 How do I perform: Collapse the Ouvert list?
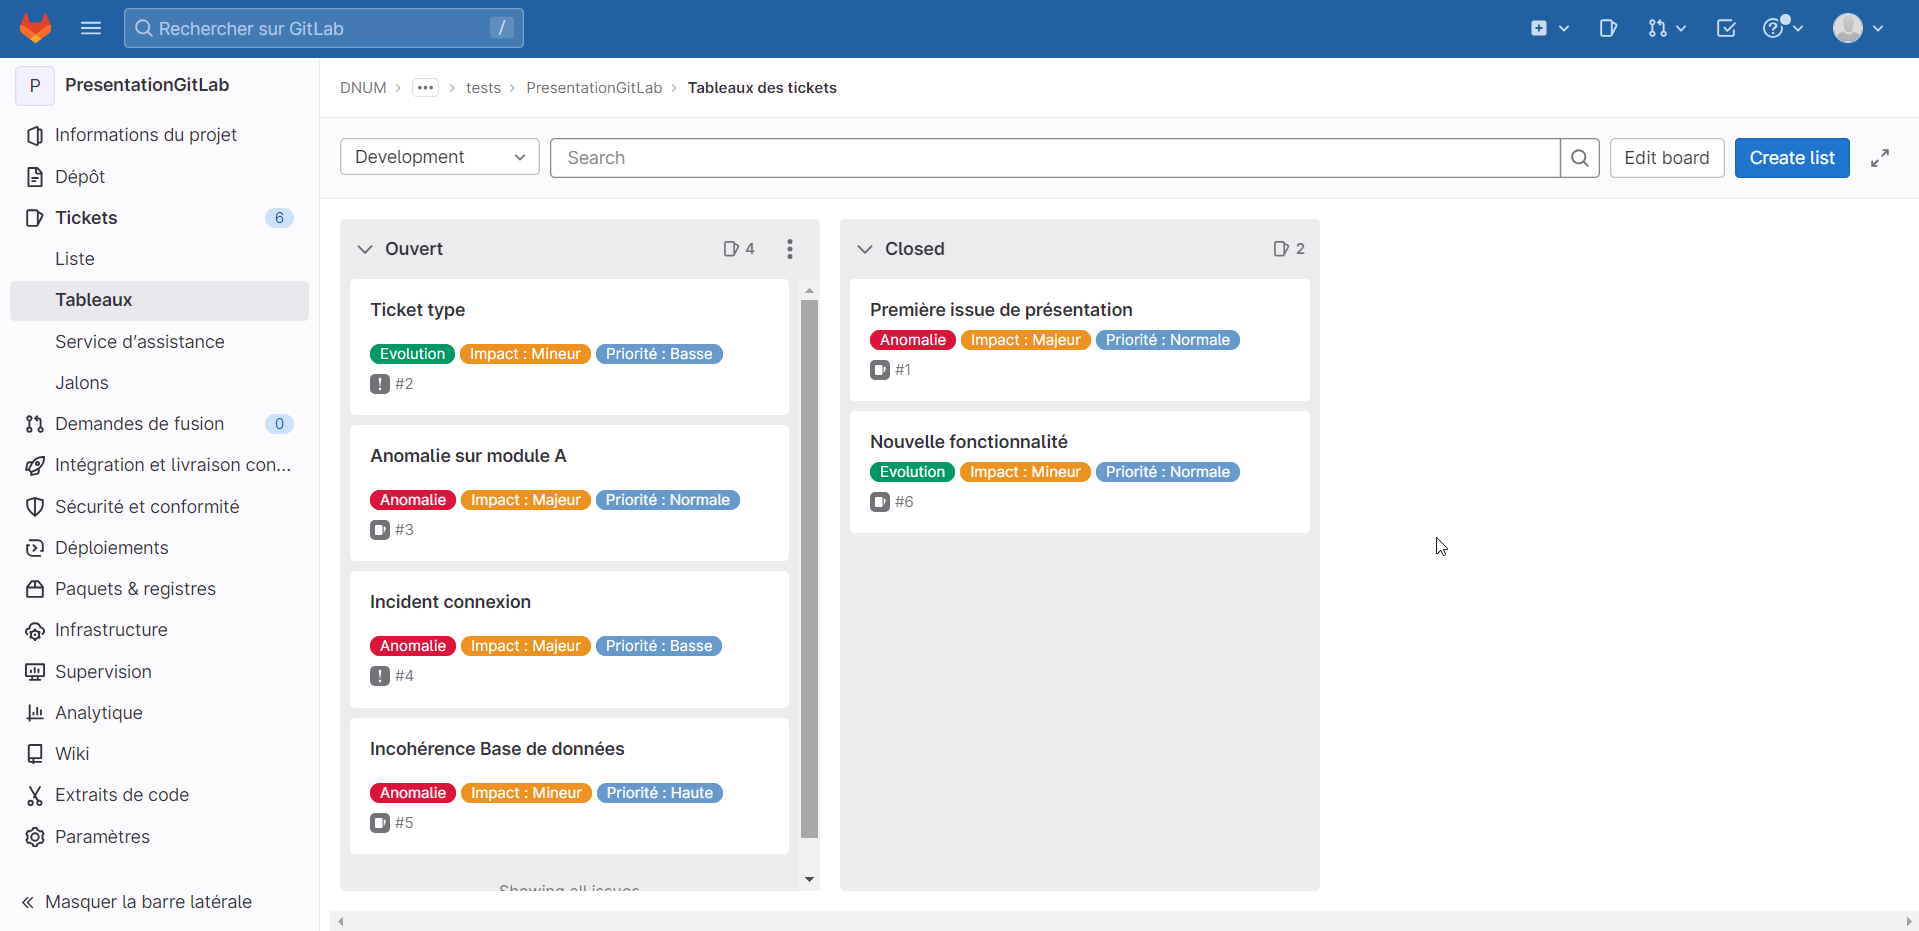[x=365, y=249]
